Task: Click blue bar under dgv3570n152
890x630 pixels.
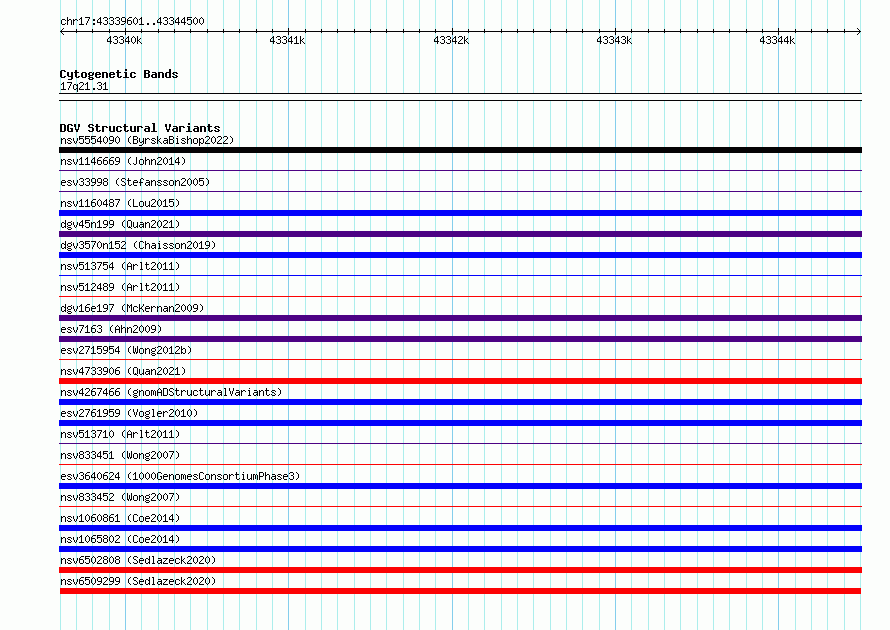Action: [x=460, y=255]
